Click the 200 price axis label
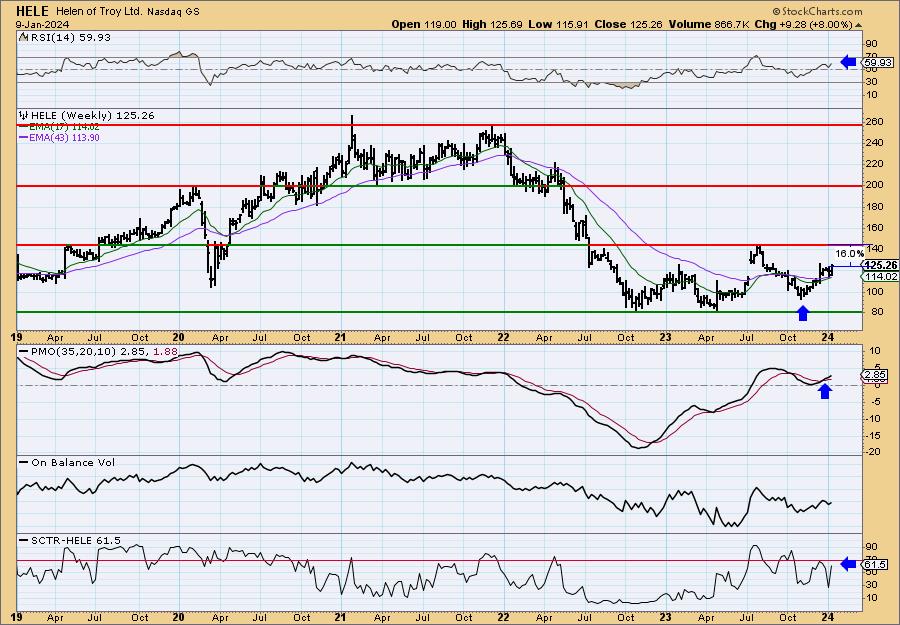Screen dimensions: 900x625 [875, 185]
